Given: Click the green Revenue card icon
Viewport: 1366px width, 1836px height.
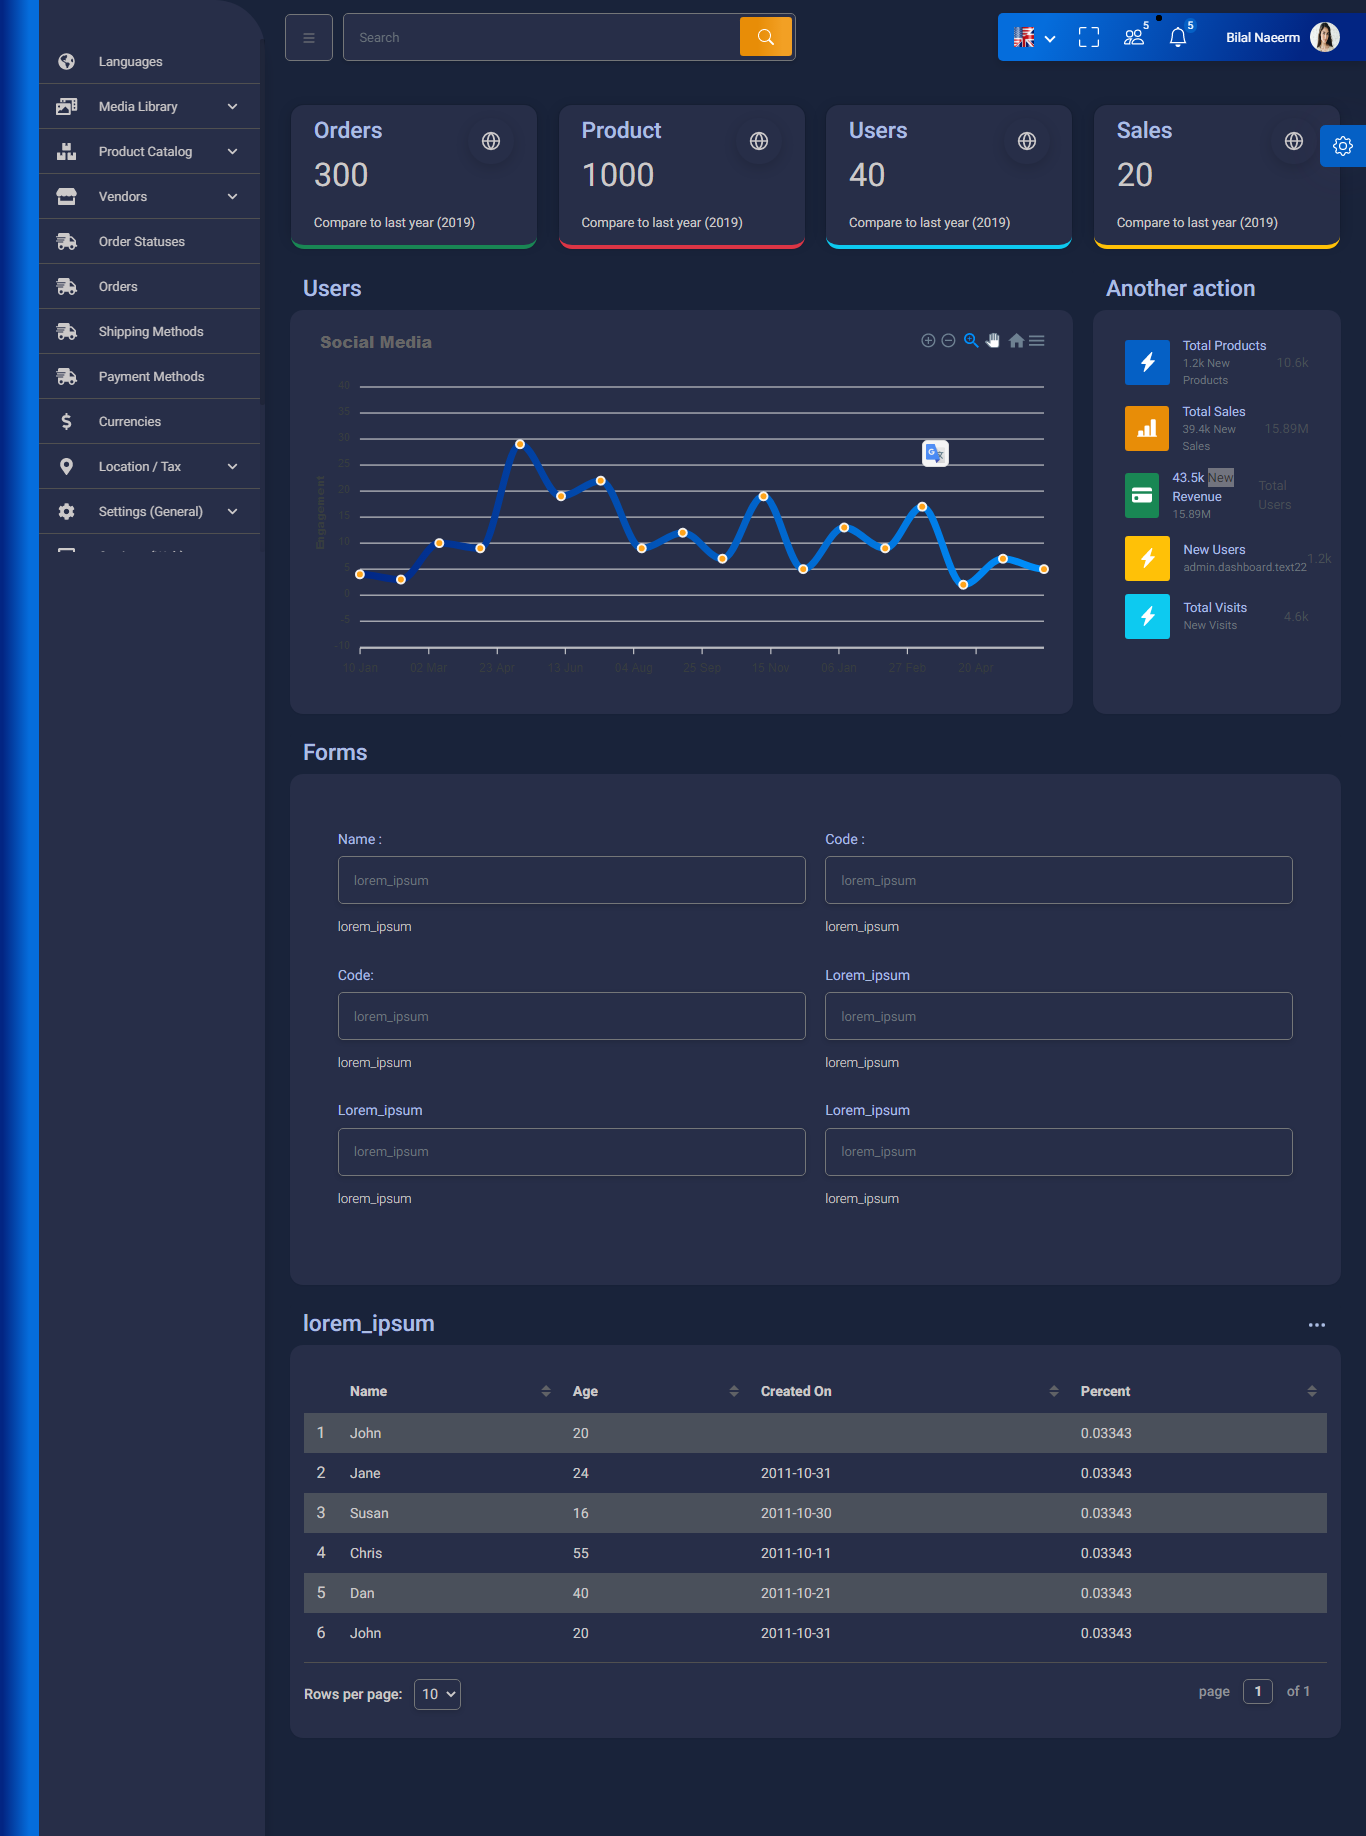Looking at the screenshot, I should (x=1141, y=496).
